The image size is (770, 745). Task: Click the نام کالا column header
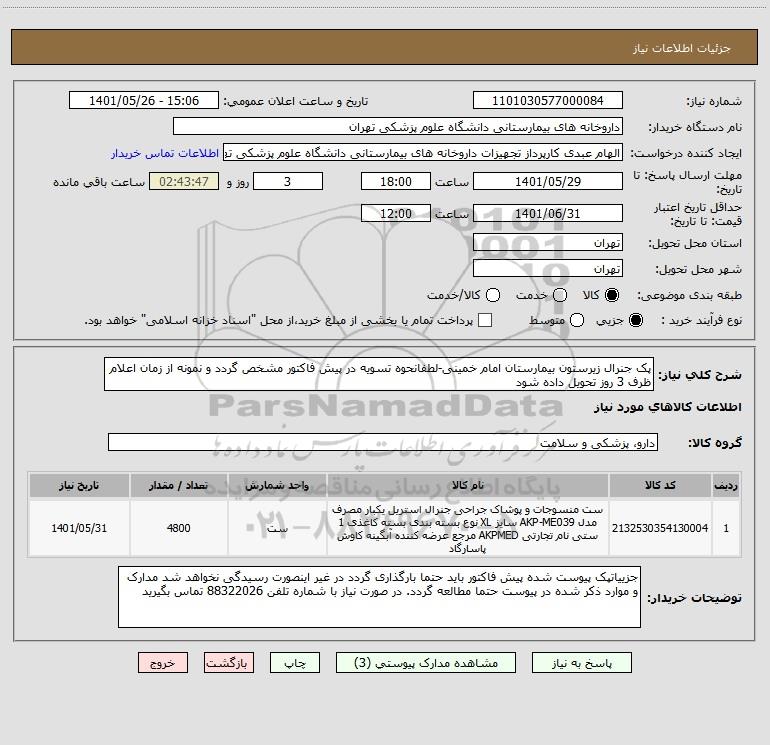click(x=468, y=485)
